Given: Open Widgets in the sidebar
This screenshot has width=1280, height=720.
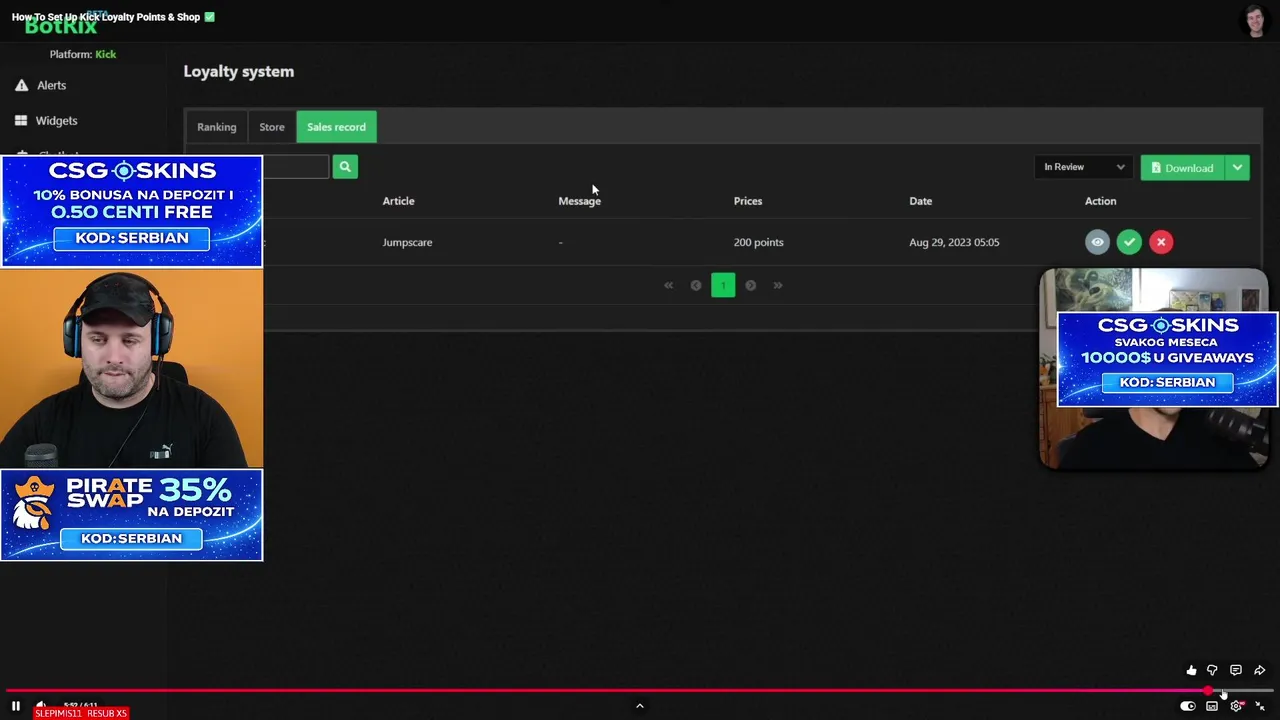Looking at the screenshot, I should coord(56,120).
